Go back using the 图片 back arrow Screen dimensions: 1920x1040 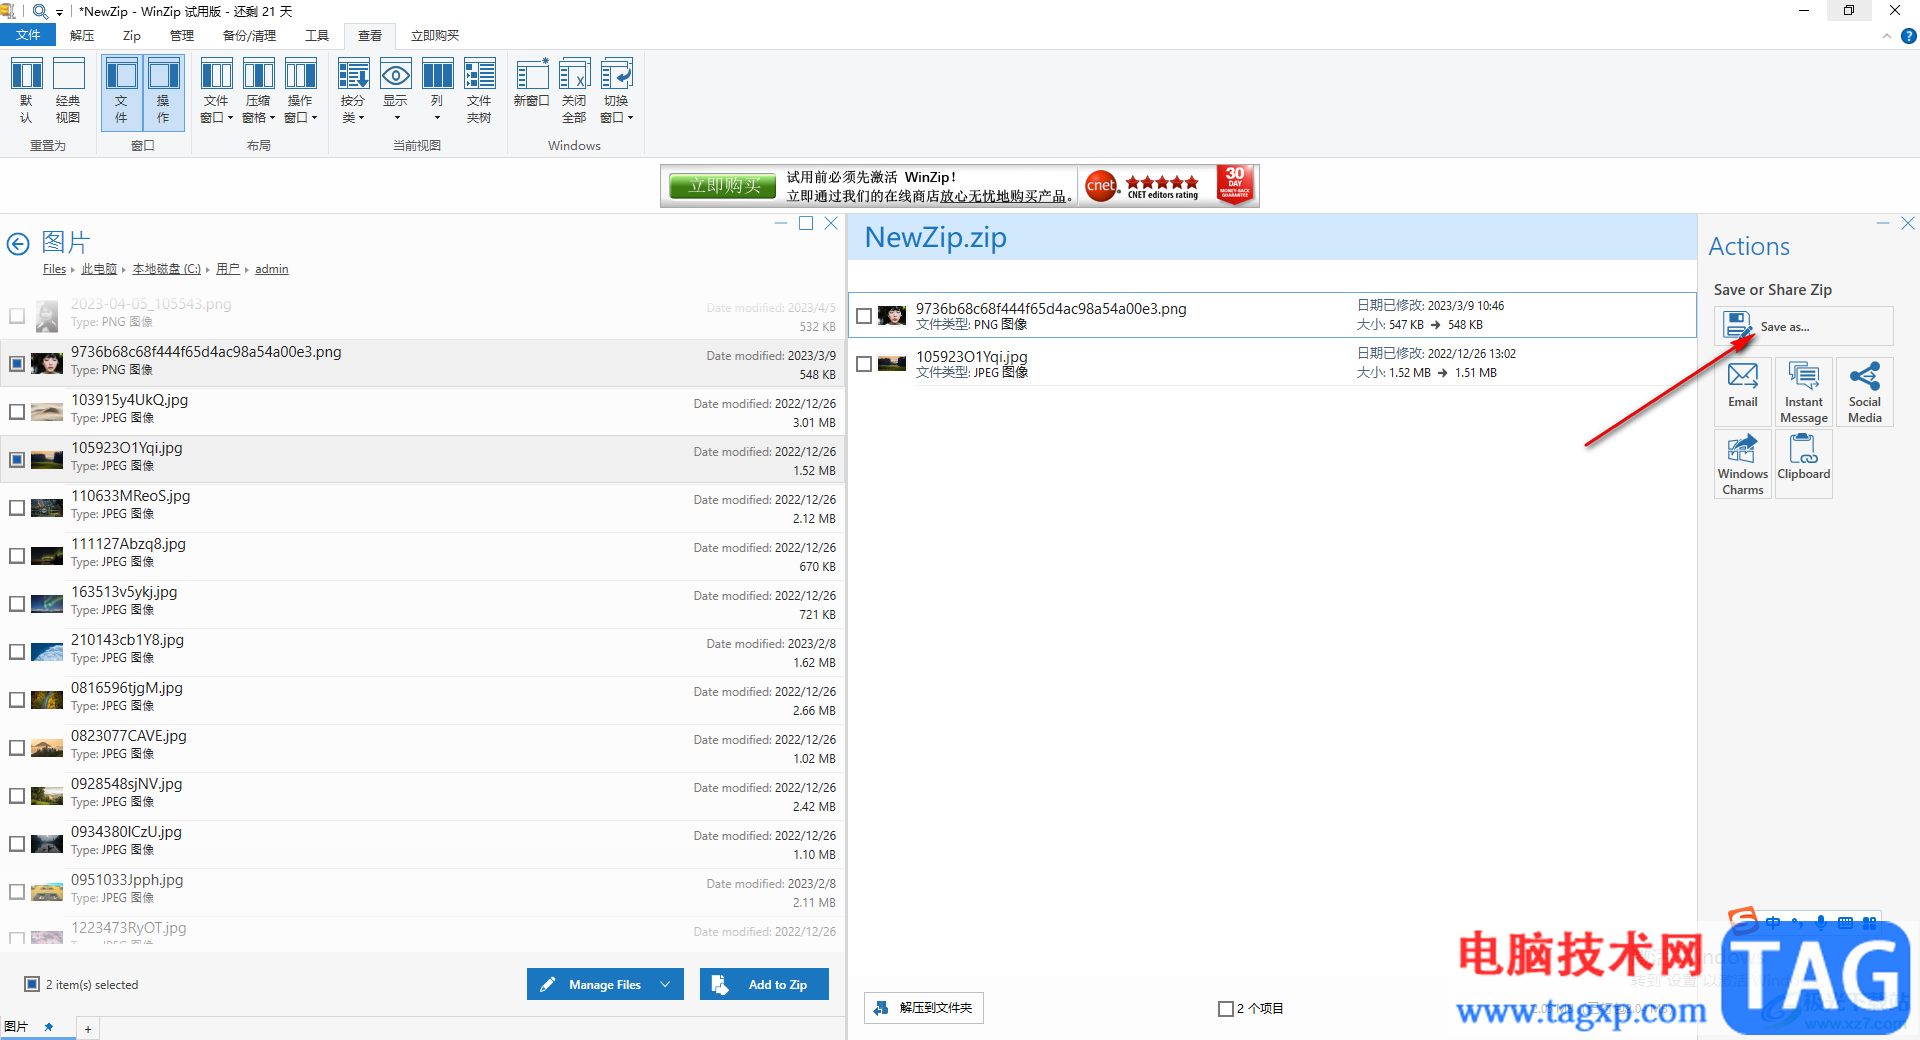(x=18, y=243)
